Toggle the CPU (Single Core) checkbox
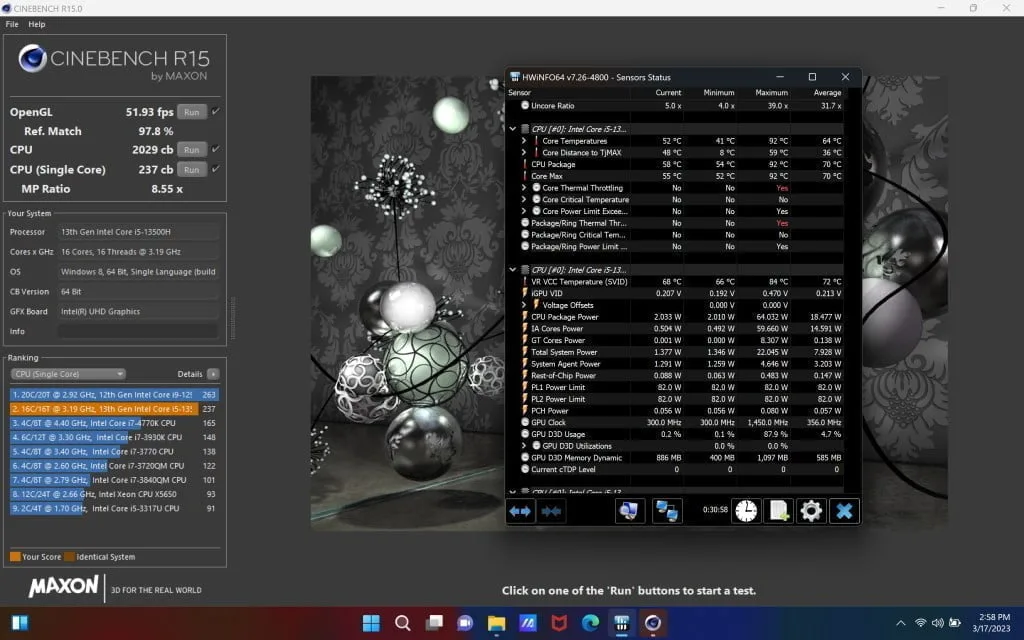The width and height of the screenshot is (1024, 640). point(216,169)
